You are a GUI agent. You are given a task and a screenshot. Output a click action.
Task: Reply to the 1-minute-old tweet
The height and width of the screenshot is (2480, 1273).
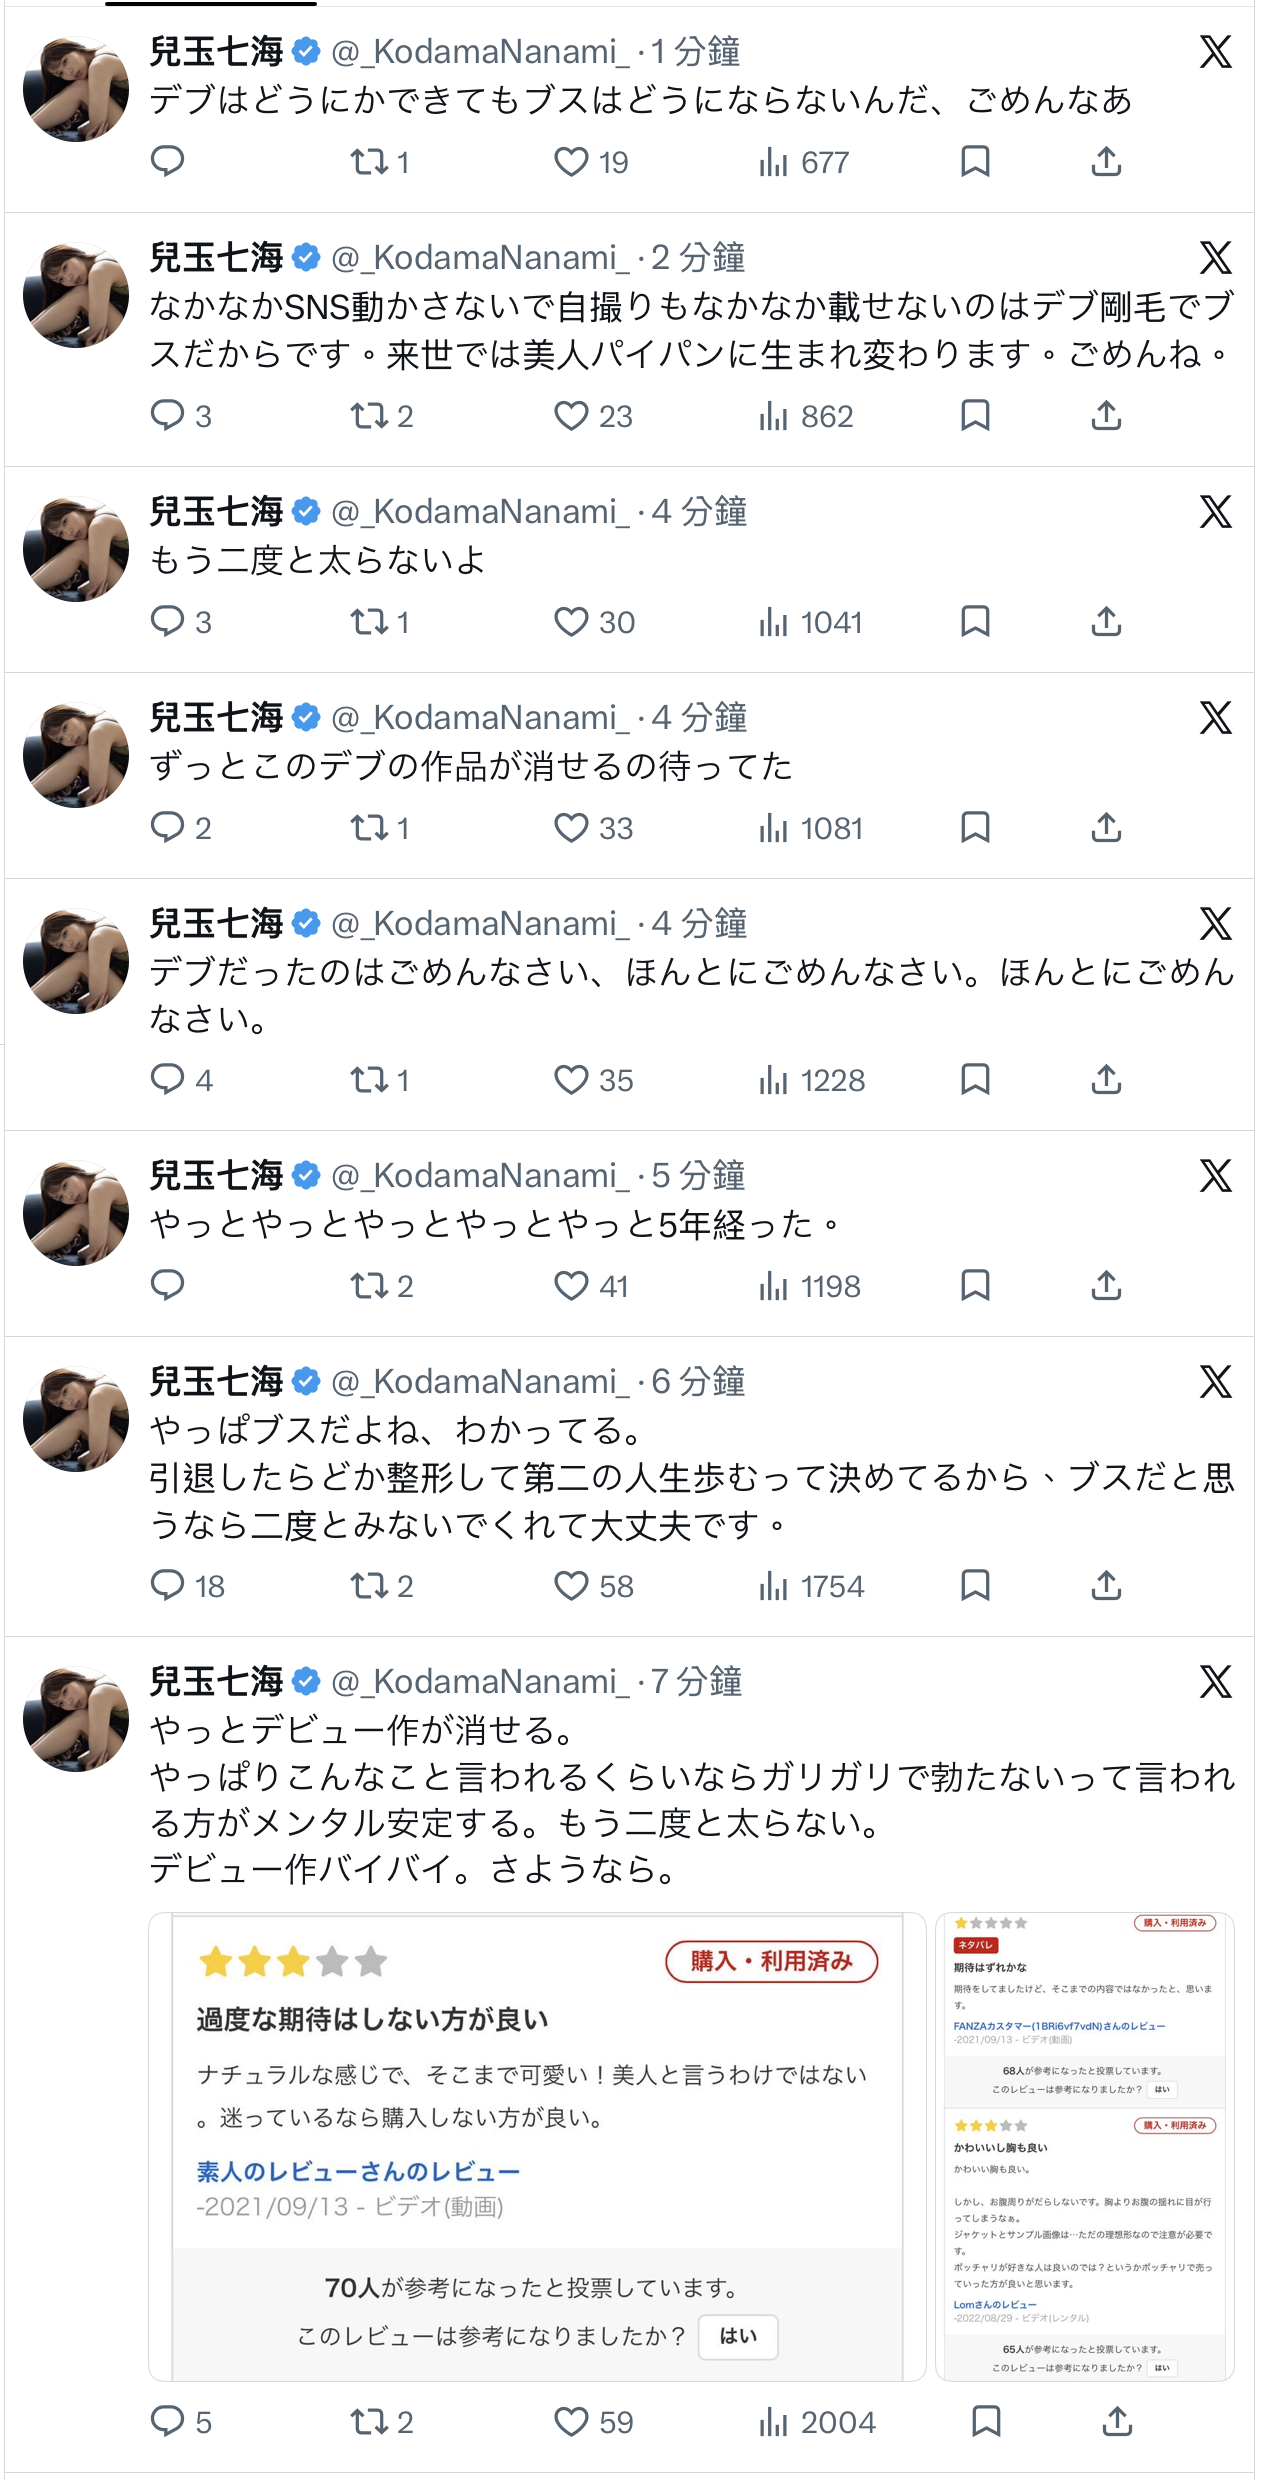167,161
